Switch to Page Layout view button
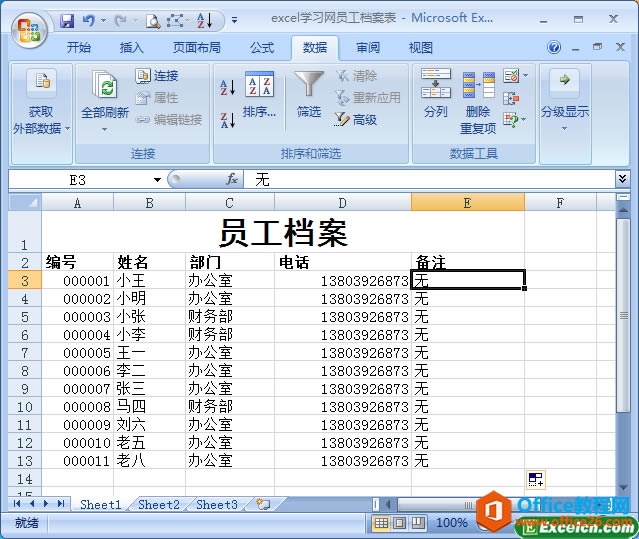 coord(399,523)
